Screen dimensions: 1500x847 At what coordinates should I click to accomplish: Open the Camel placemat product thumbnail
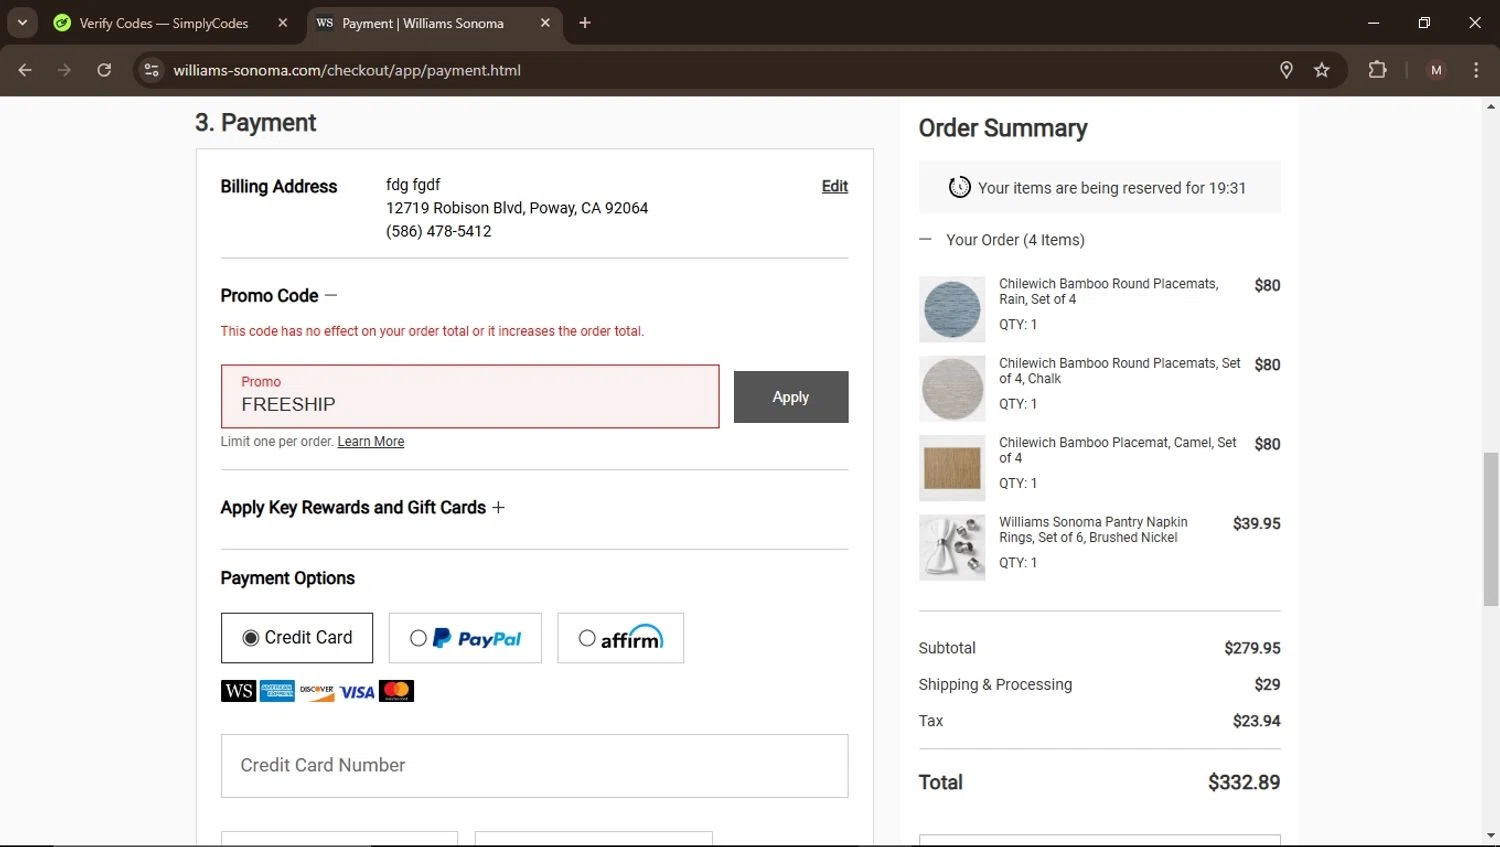tap(952, 468)
